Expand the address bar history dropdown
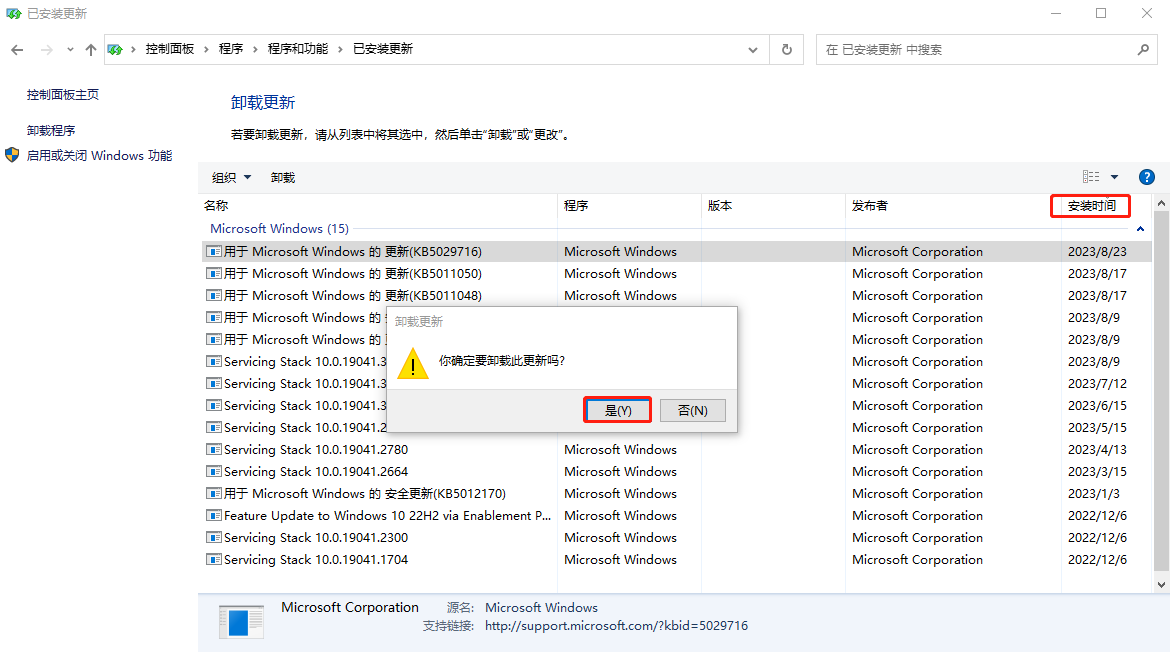Screen dimensions: 1170x652 pyautogui.click(x=753, y=49)
